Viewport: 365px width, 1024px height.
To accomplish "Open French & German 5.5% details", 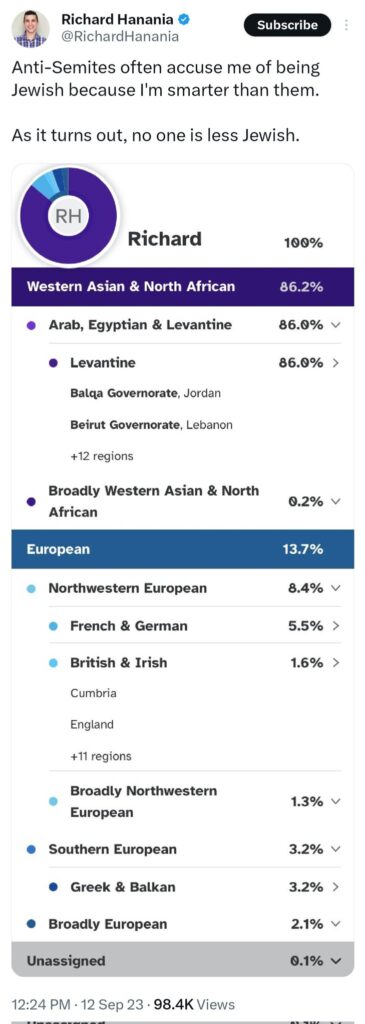I will point(336,626).
